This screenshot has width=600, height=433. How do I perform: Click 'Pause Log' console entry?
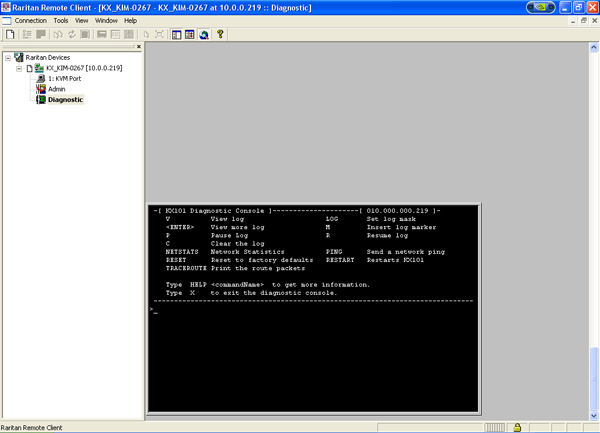tap(229, 236)
